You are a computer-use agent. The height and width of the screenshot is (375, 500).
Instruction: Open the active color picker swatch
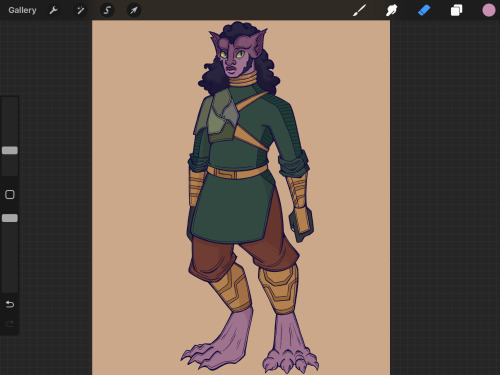coord(489,10)
